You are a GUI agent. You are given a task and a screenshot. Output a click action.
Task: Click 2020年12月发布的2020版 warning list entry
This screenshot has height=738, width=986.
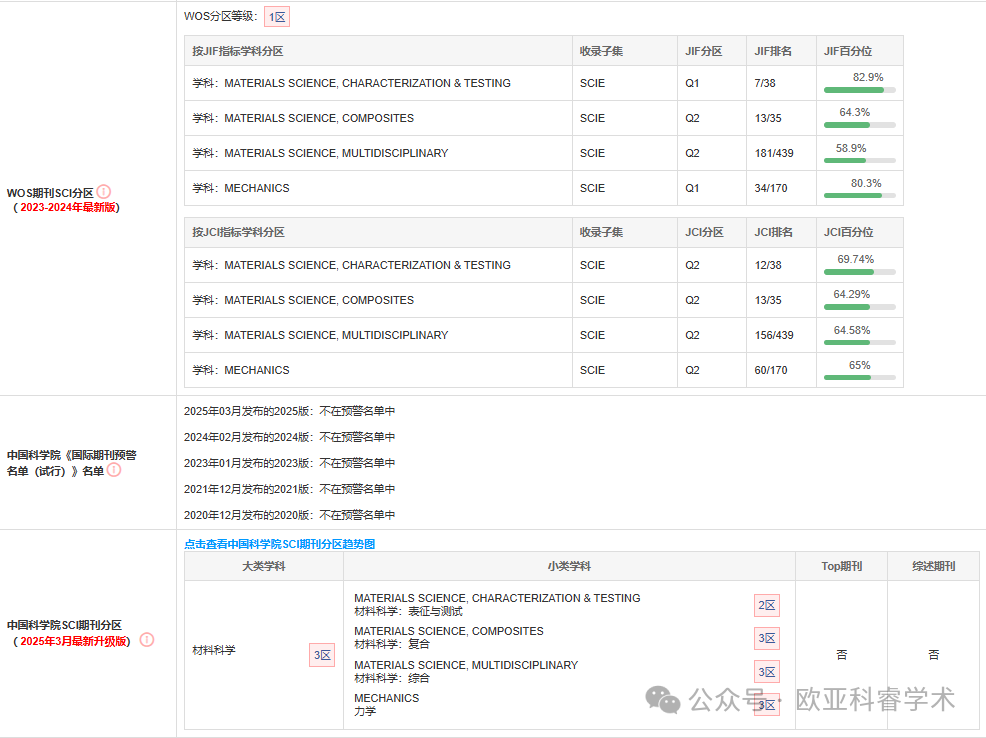pyautogui.click(x=289, y=515)
